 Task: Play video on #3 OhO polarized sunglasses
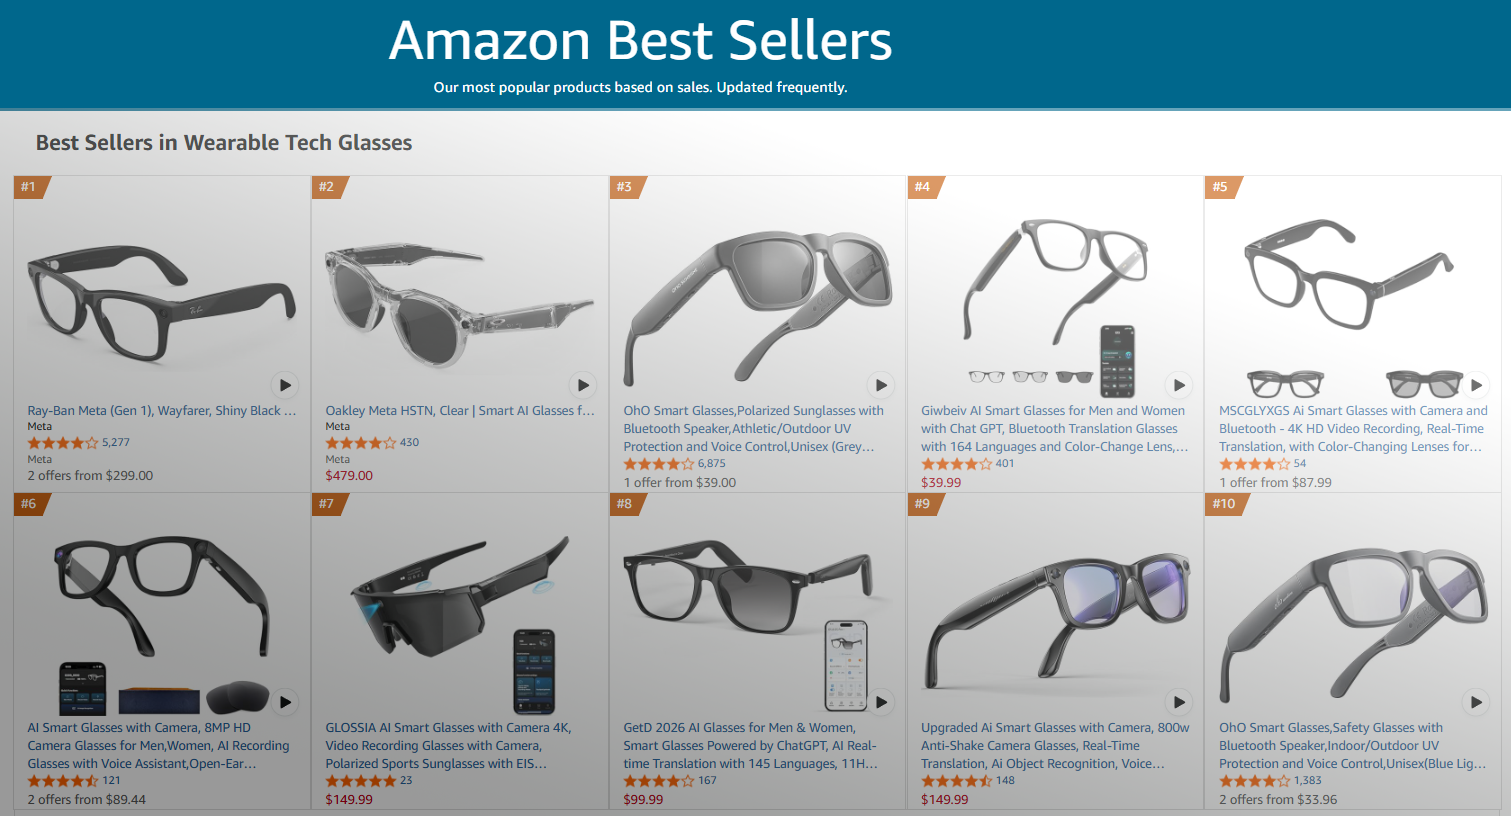[881, 385]
